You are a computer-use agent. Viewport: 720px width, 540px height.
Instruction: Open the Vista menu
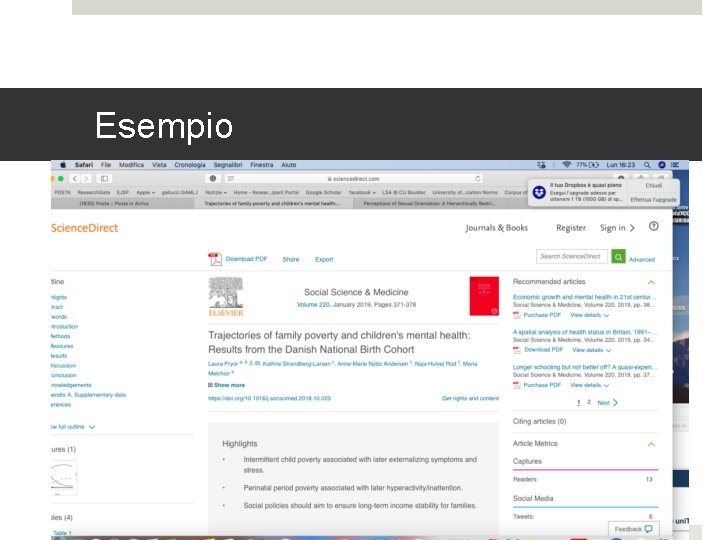pos(159,165)
